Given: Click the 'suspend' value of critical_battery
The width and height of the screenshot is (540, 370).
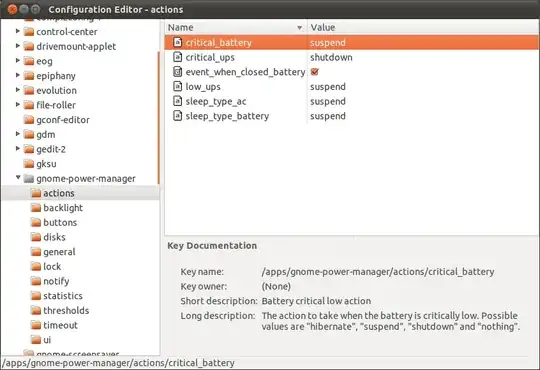Looking at the screenshot, I should [328, 43].
